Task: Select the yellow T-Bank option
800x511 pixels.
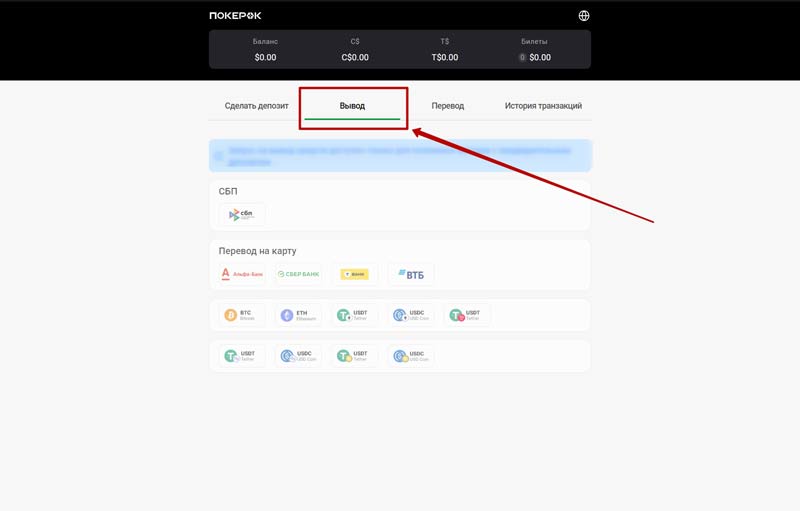Action: 355,274
